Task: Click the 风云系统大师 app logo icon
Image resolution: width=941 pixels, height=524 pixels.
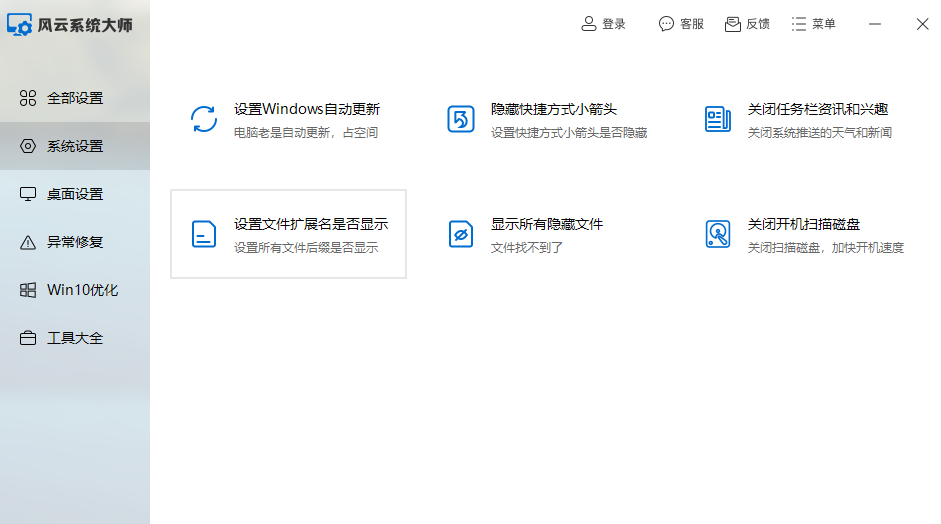Action: click(x=19, y=25)
